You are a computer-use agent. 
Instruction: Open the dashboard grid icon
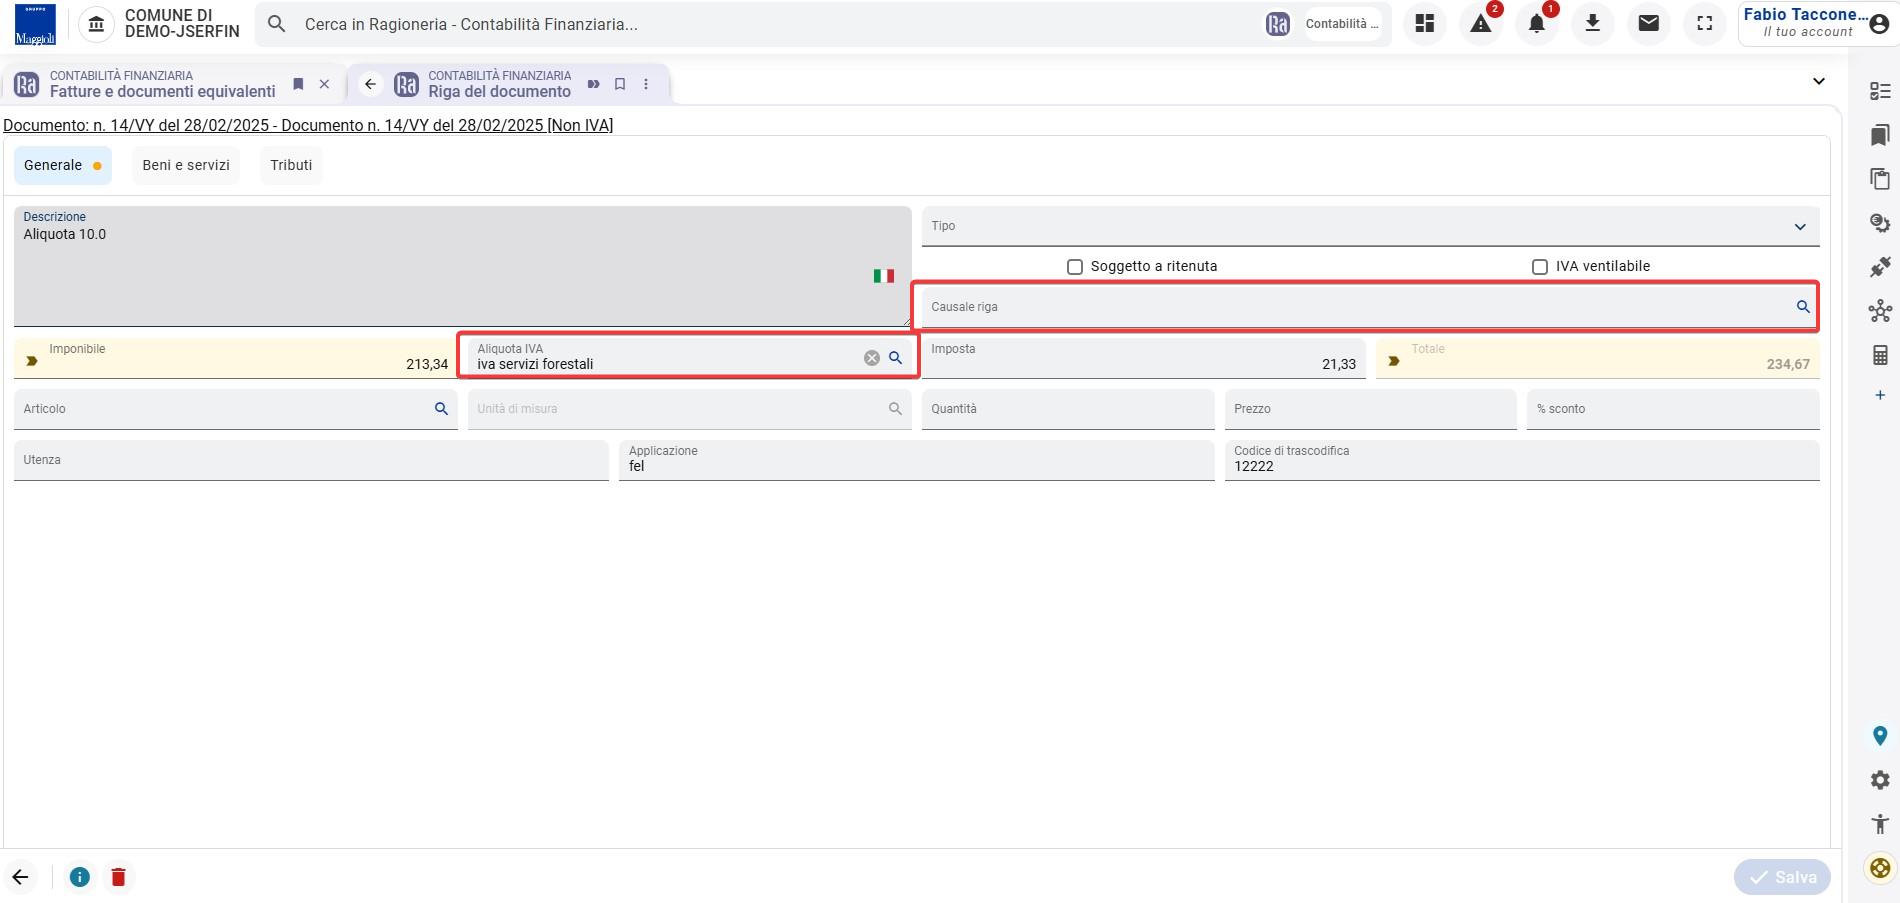(x=1424, y=24)
